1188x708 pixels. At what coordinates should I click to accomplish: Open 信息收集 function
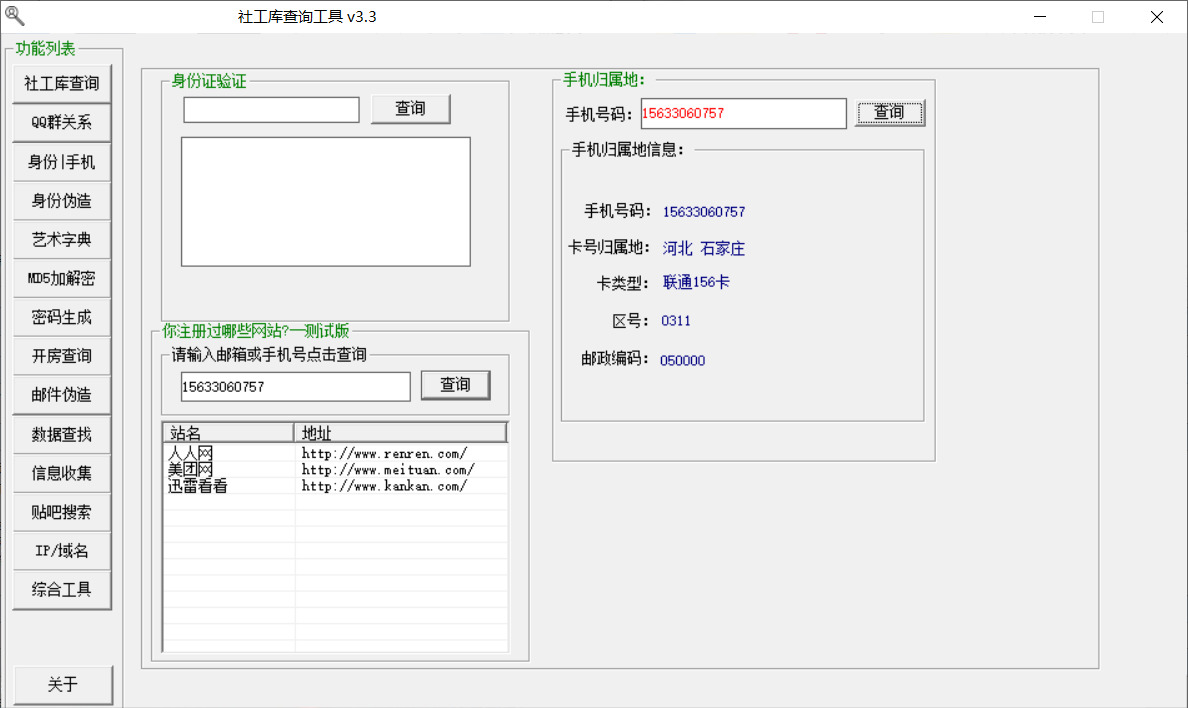(61, 473)
